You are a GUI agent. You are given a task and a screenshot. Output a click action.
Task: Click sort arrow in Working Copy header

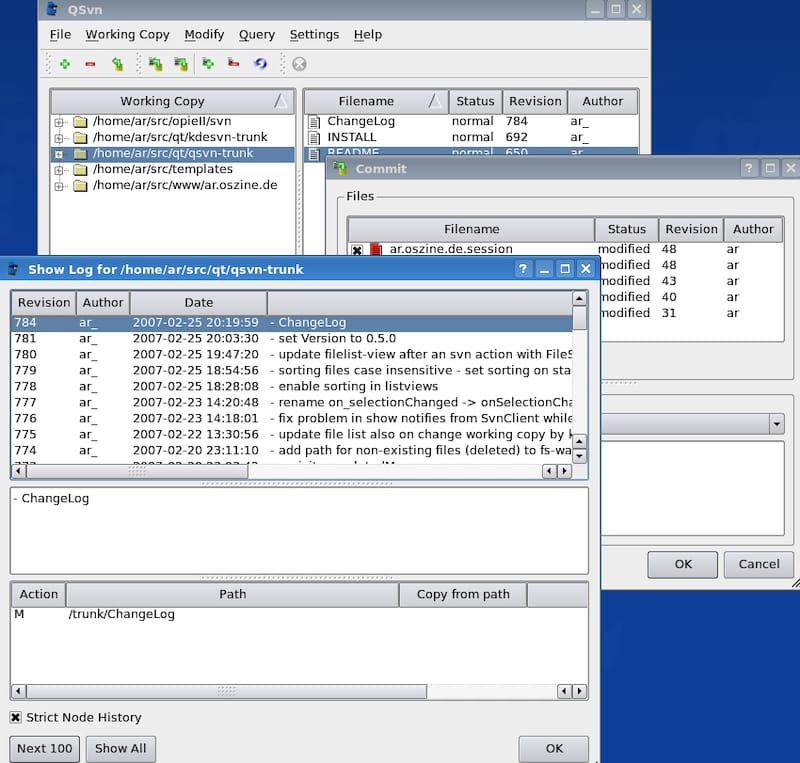[281, 101]
